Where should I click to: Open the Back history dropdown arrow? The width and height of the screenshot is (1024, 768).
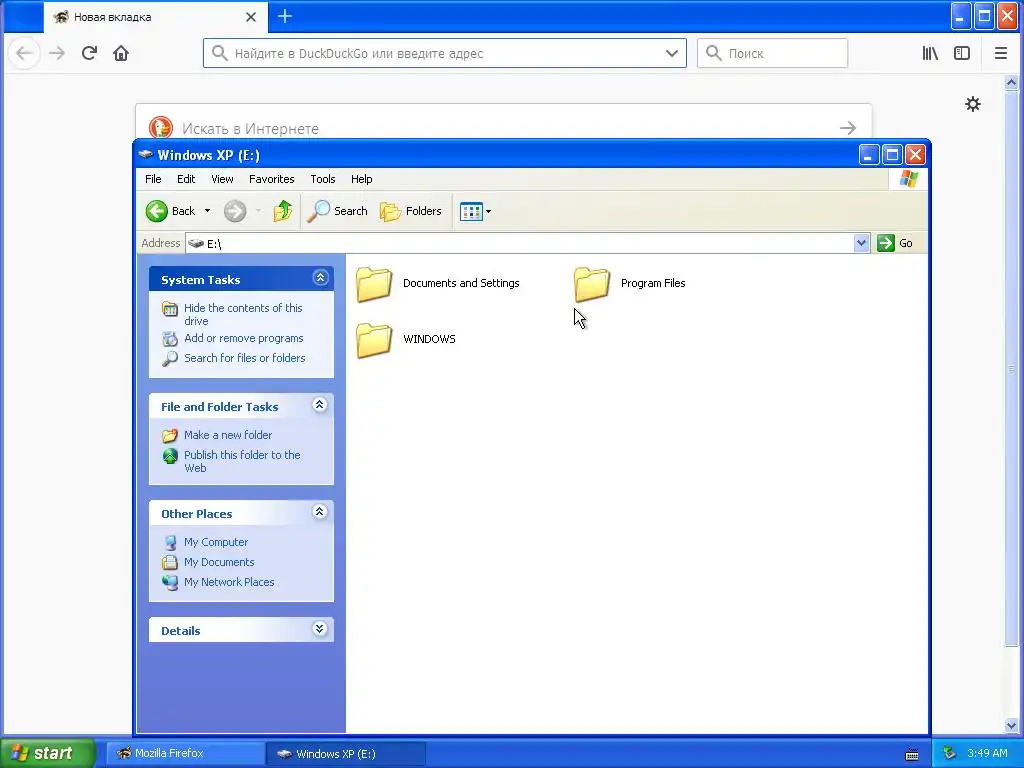(x=208, y=211)
